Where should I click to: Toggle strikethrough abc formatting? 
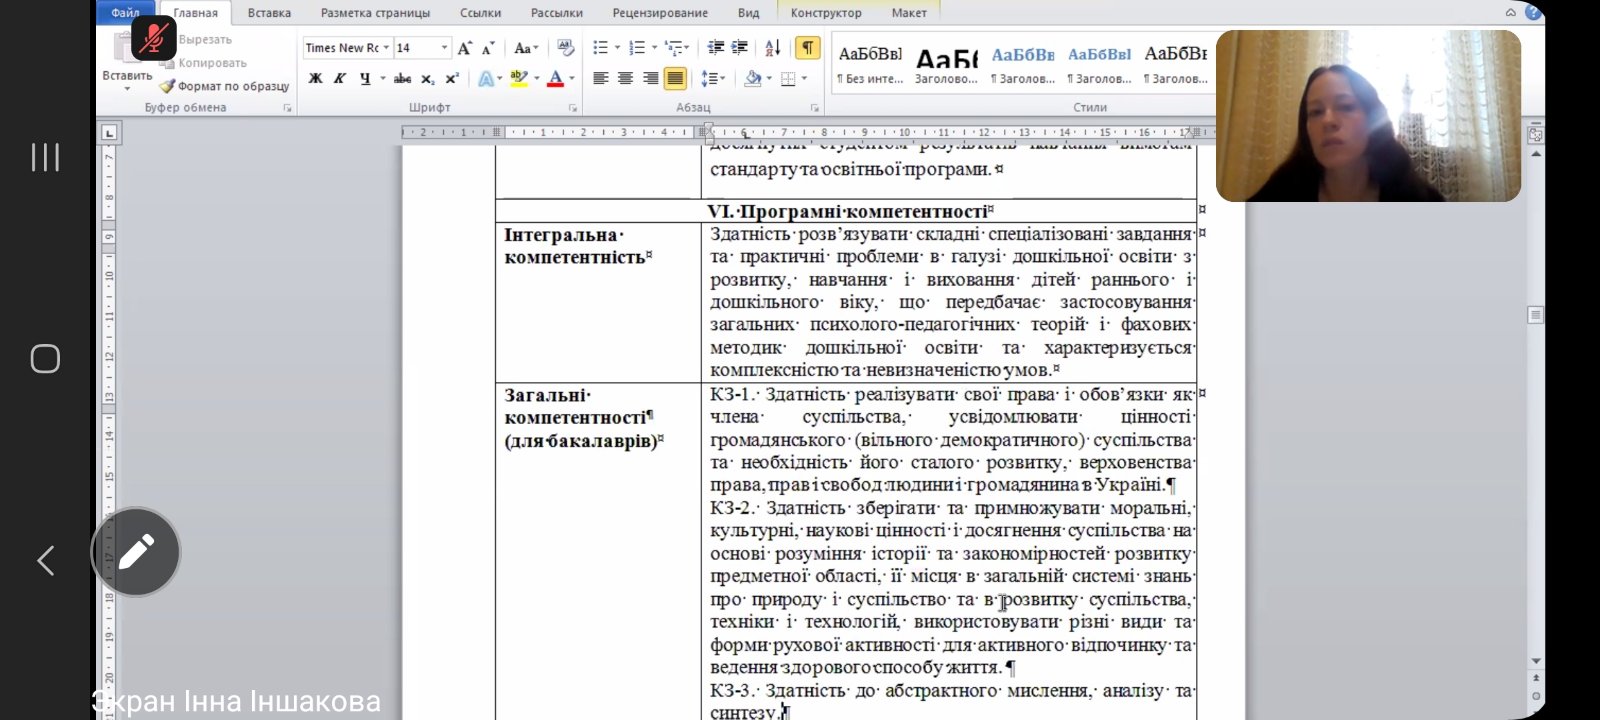point(402,78)
